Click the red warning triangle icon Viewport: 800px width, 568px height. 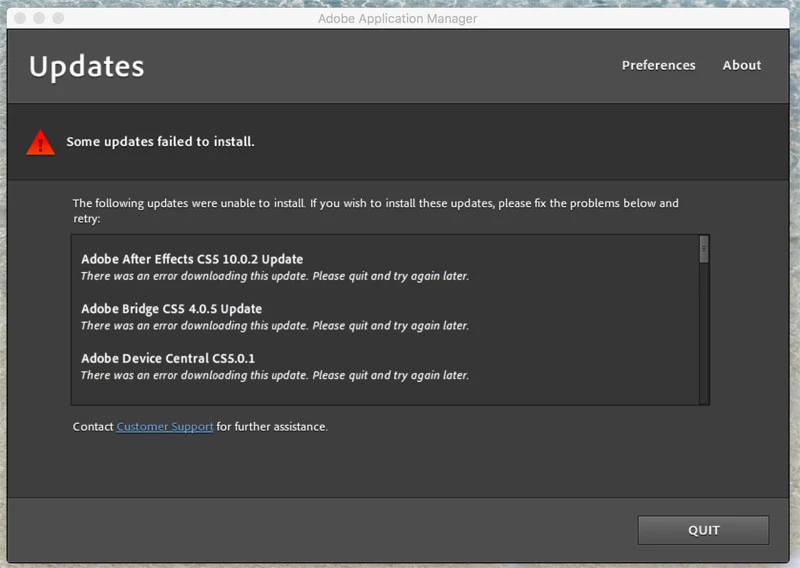pos(40,142)
